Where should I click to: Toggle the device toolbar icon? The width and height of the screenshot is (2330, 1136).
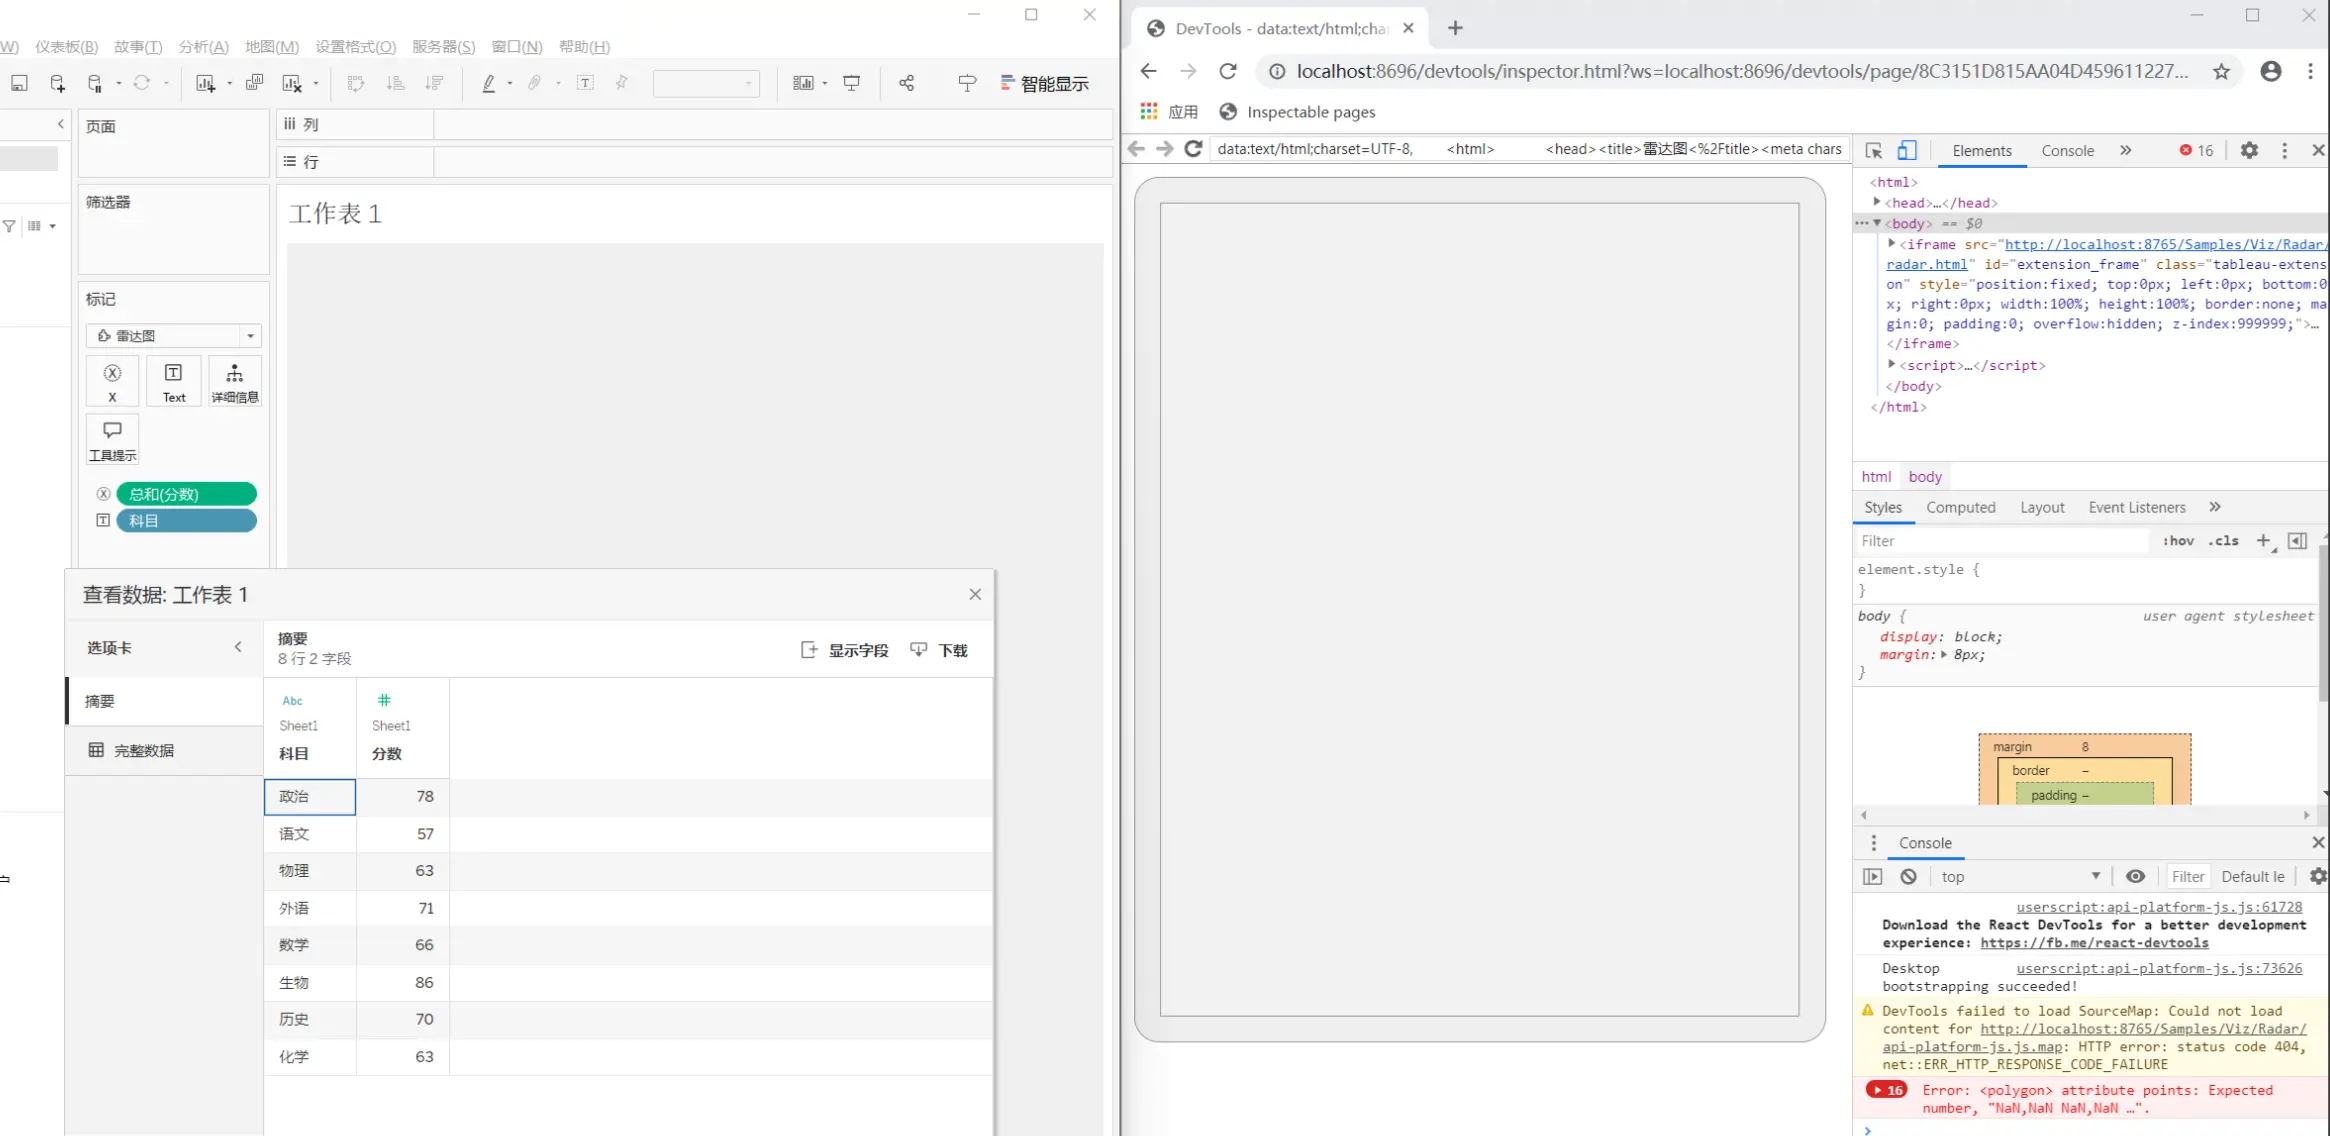coord(1907,150)
